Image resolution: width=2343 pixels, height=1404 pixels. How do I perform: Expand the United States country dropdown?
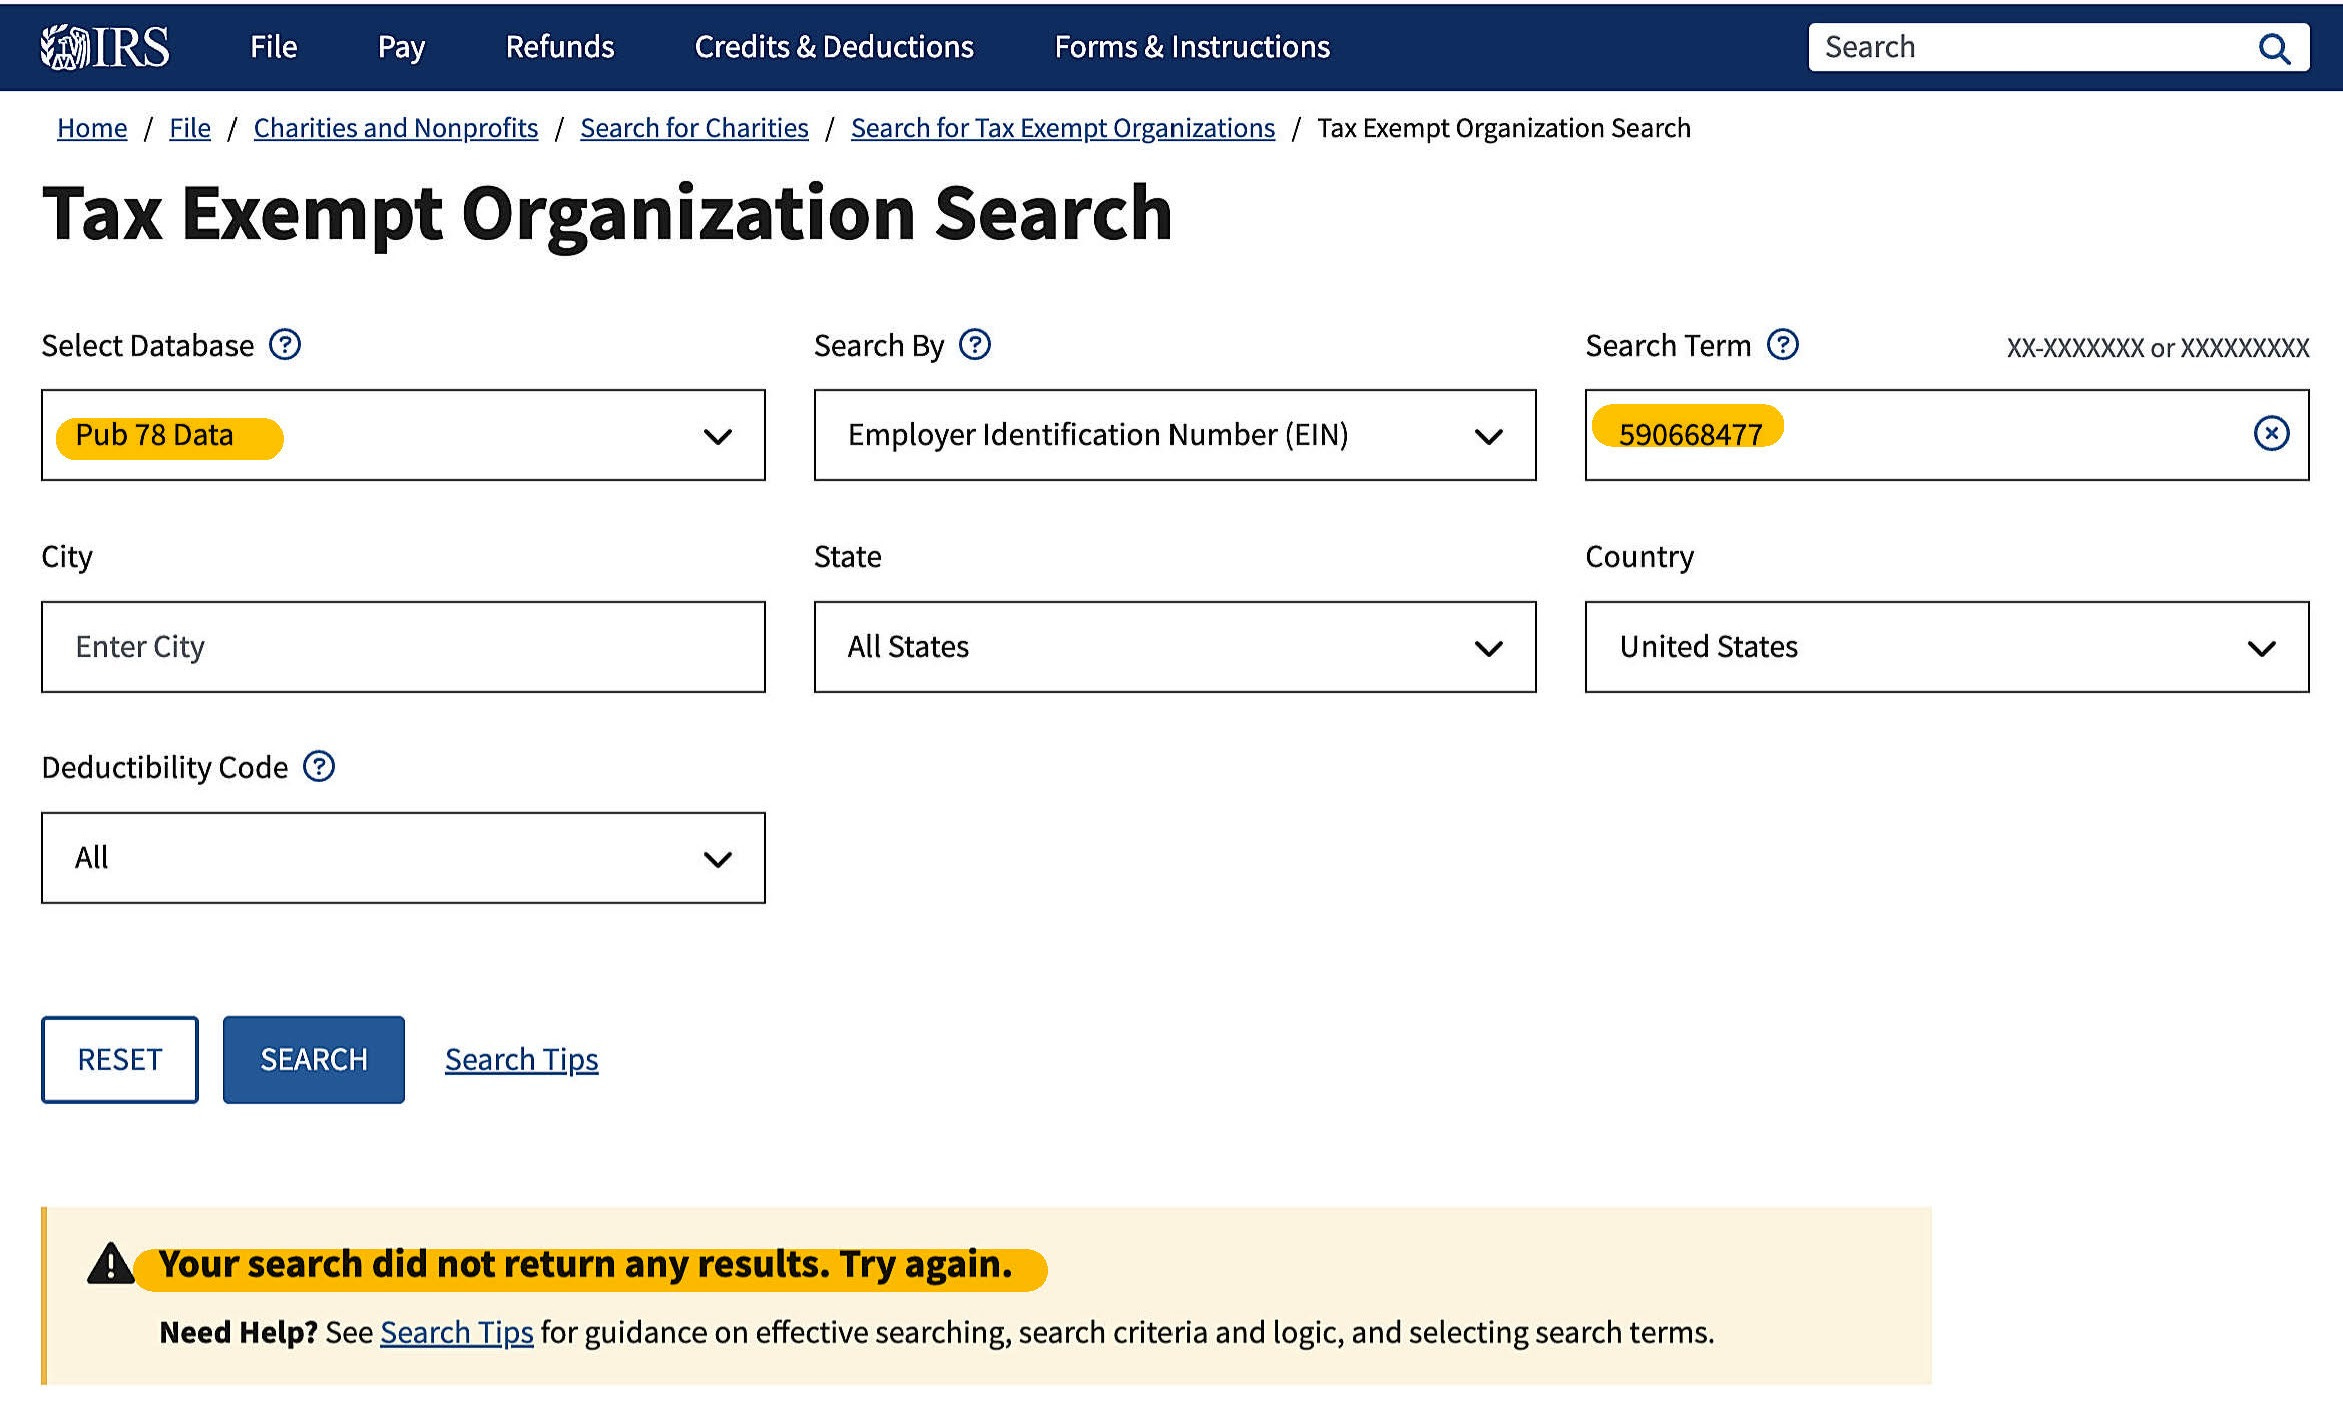pos(1947,647)
